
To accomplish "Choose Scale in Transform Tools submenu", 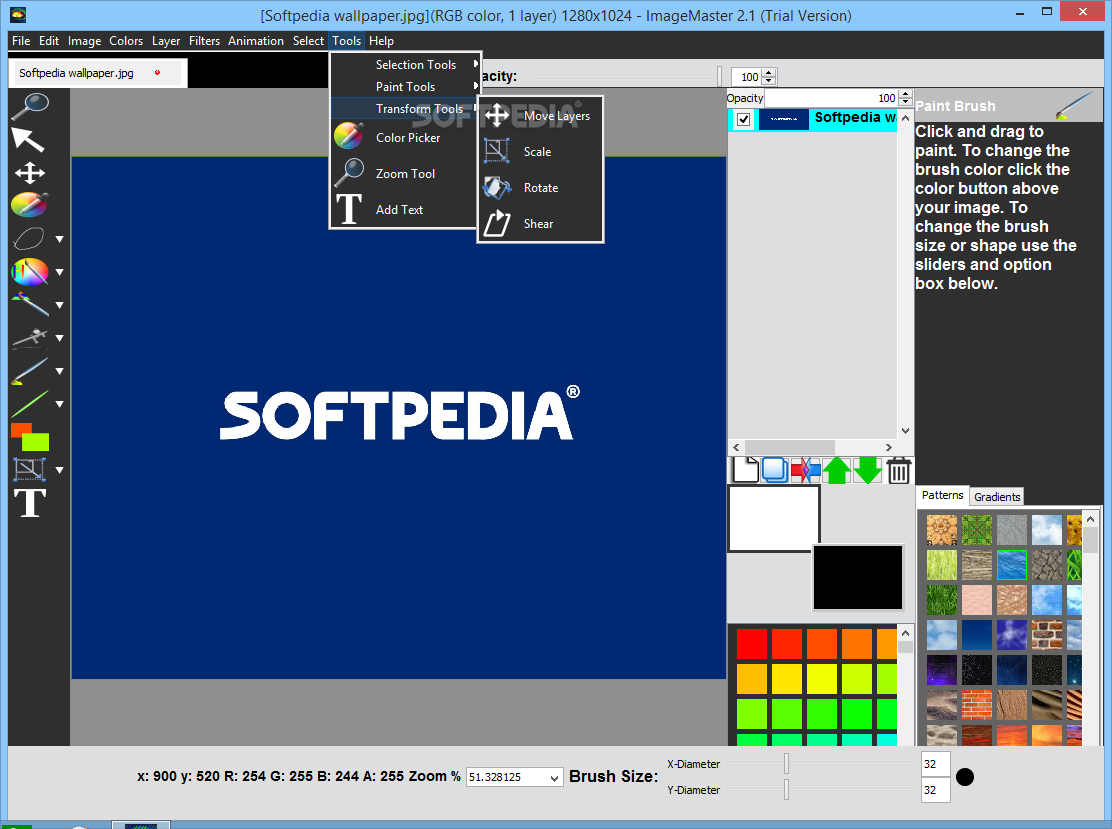I will coord(540,151).
